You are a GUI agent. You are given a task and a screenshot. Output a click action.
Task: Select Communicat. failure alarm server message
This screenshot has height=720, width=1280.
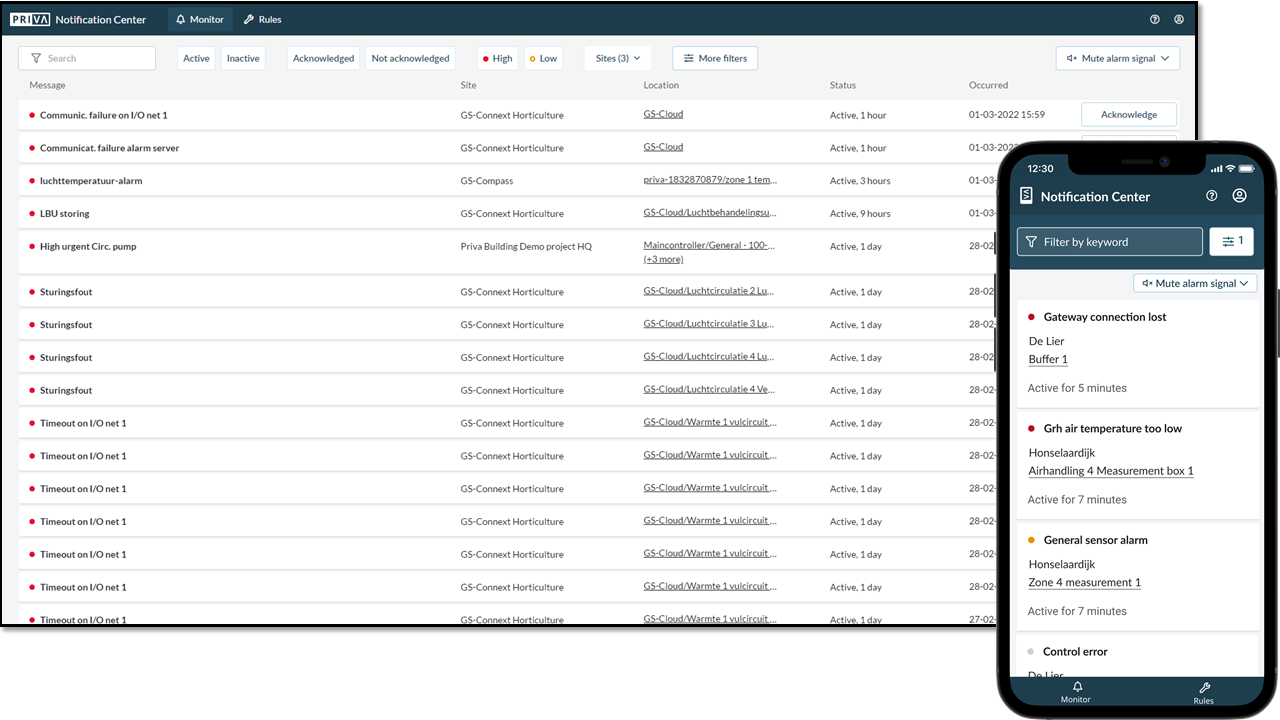tap(110, 148)
